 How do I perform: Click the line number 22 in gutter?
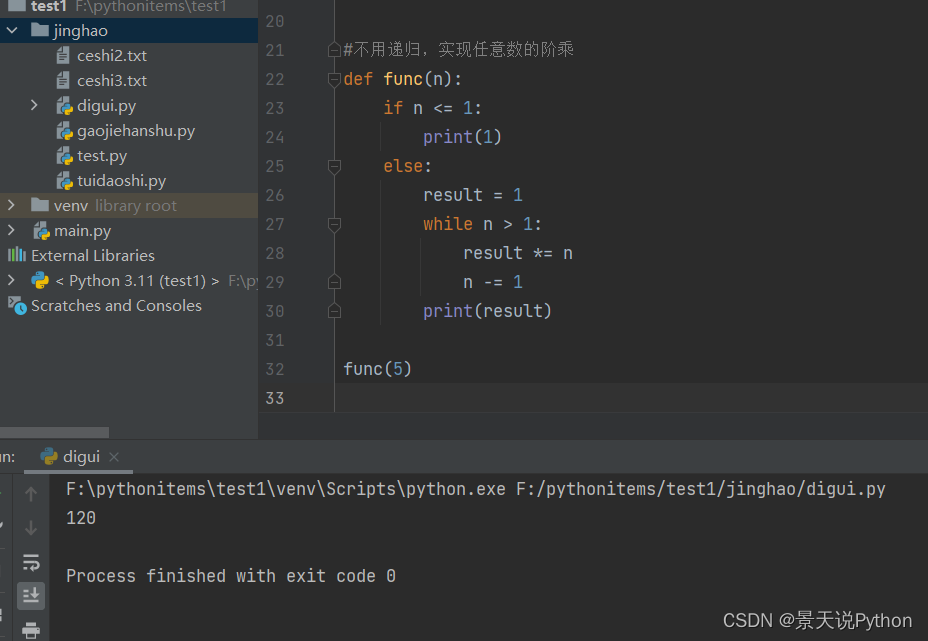click(275, 79)
